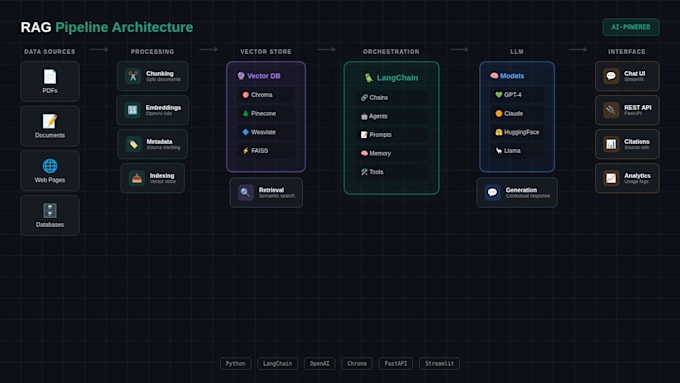
Task: Click the HuggingFace emoji icon
Action: click(x=499, y=132)
